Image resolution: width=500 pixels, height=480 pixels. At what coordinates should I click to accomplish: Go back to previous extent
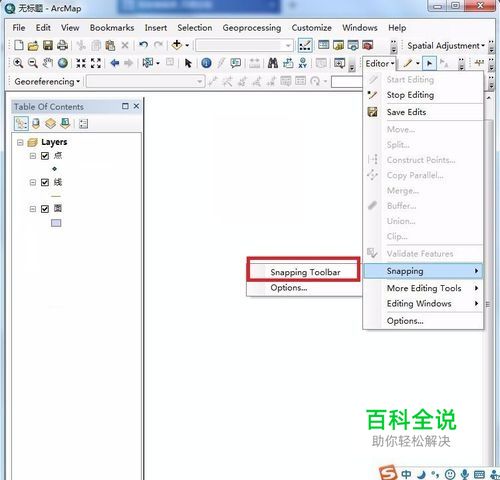(115, 63)
